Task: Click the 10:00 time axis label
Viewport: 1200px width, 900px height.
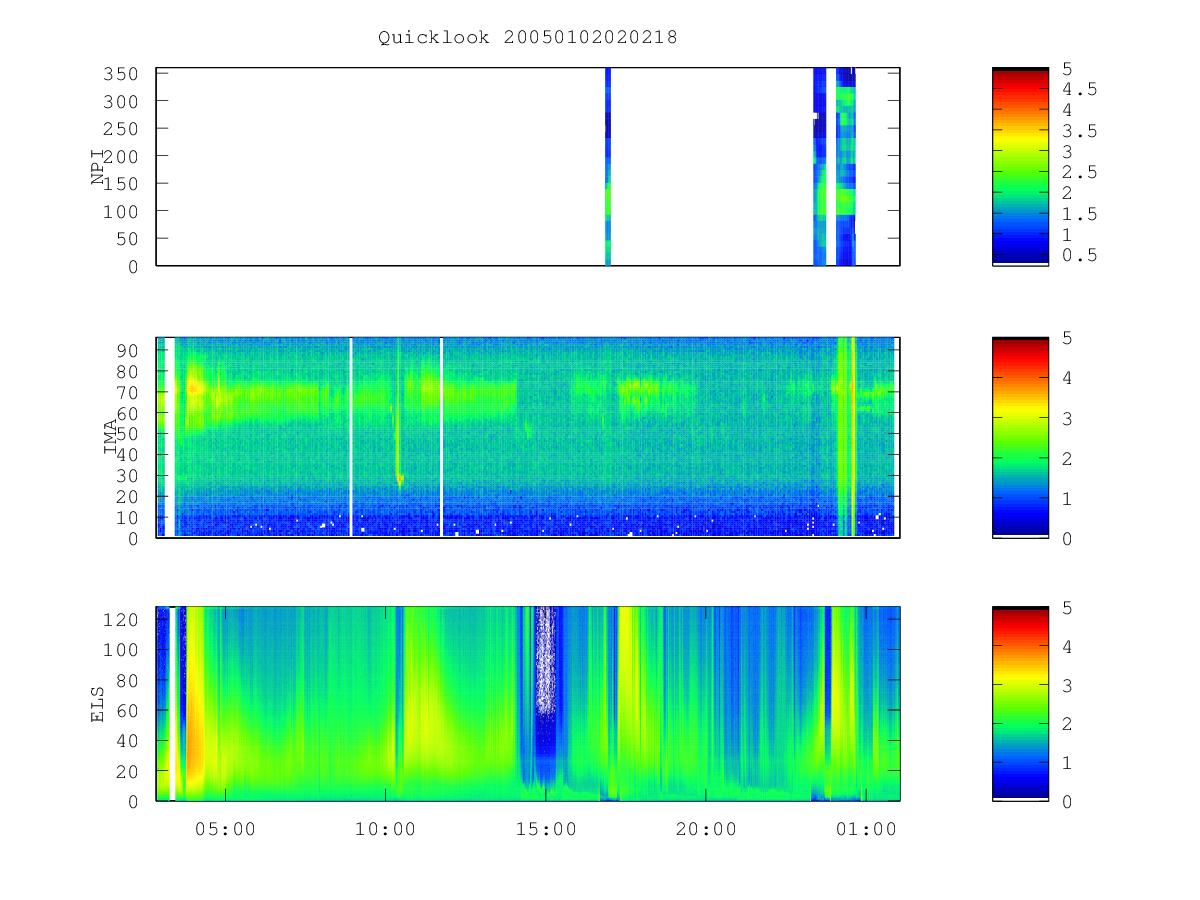Action: (x=386, y=829)
